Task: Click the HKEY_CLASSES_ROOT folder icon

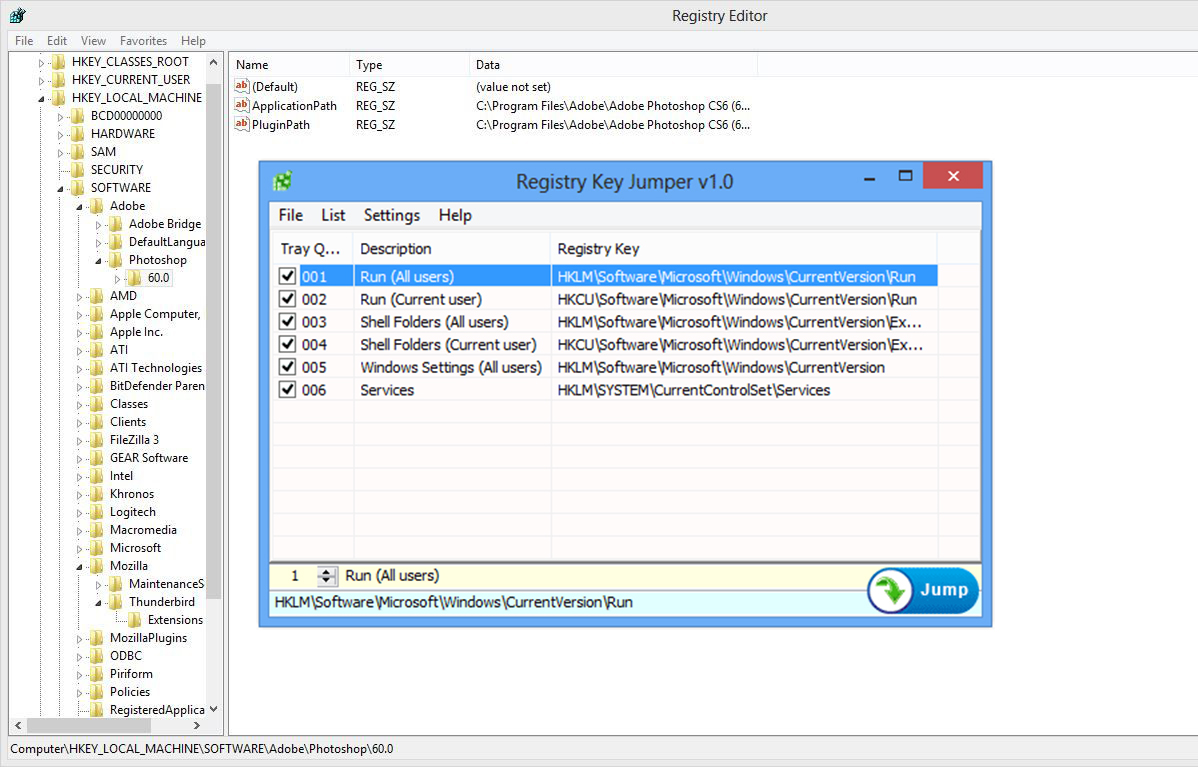Action: click(59, 62)
